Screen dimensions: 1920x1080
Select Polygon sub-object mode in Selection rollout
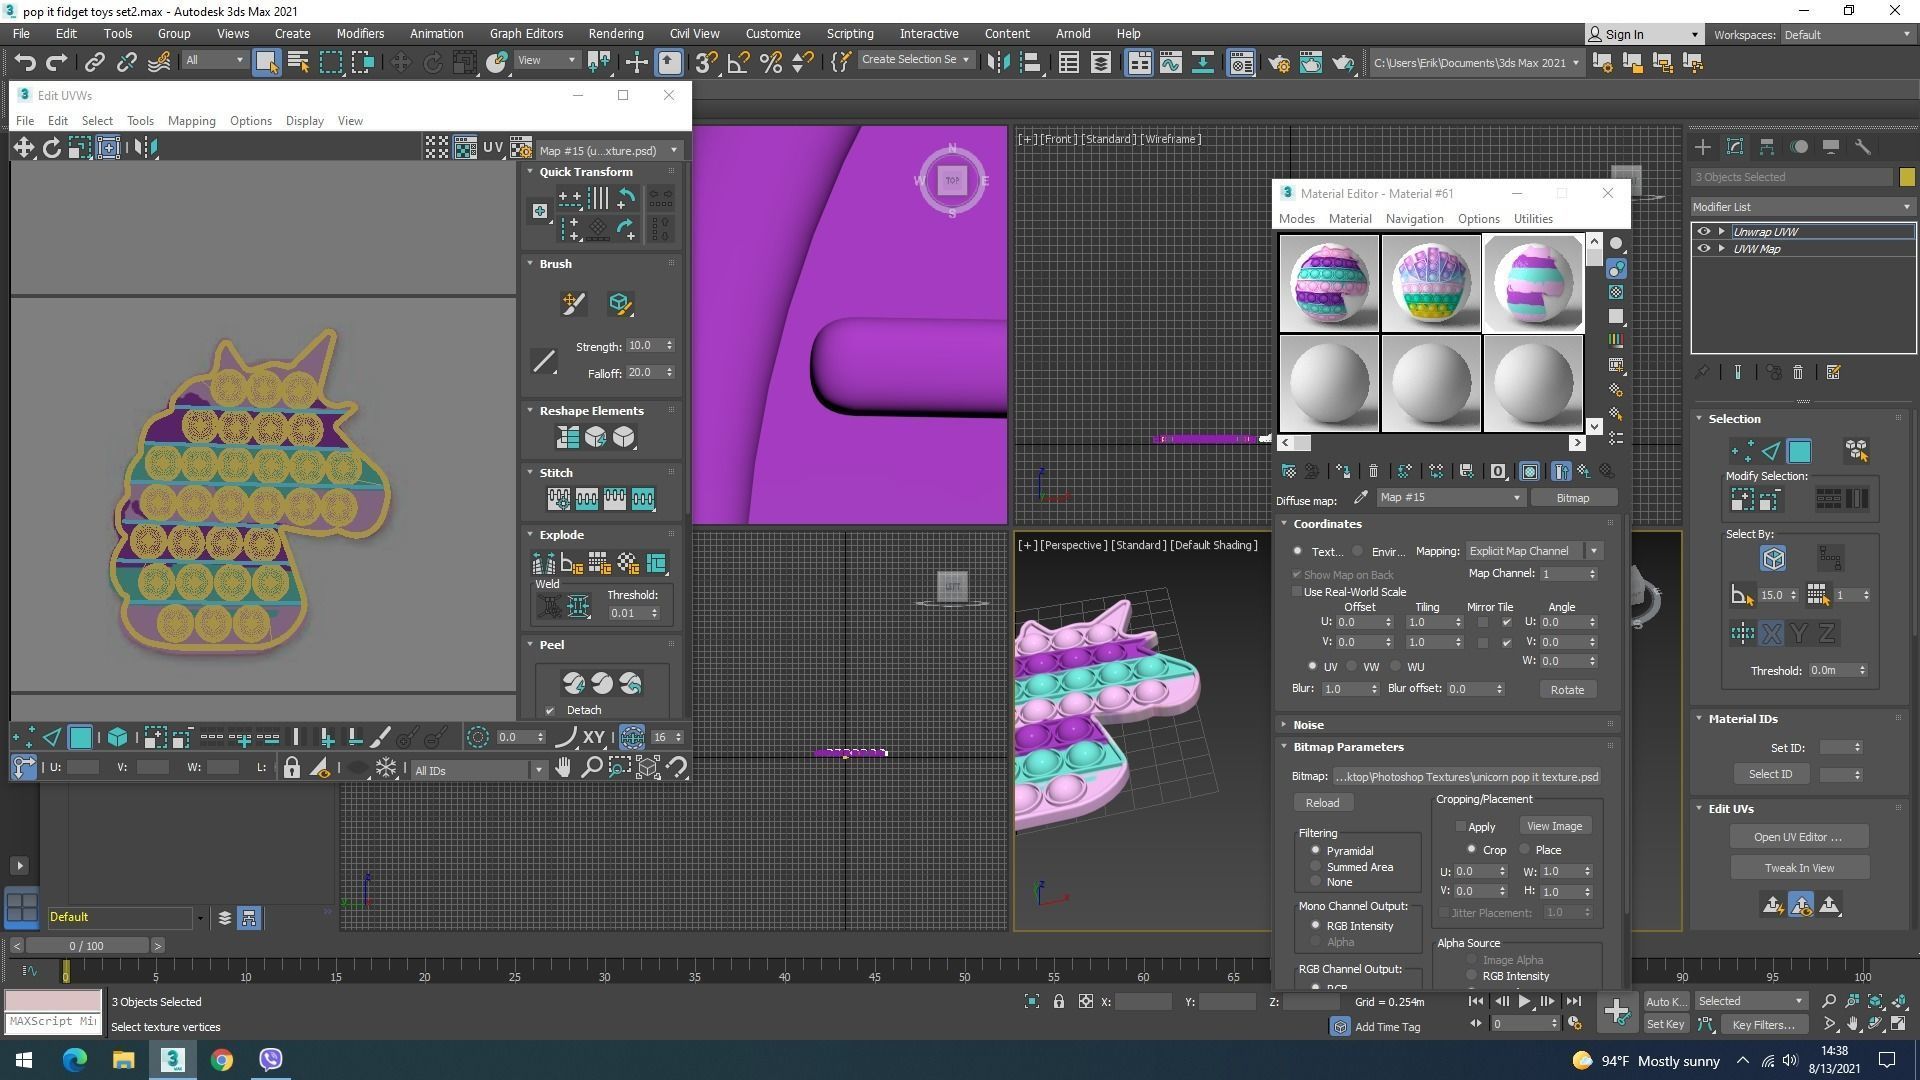point(1799,452)
